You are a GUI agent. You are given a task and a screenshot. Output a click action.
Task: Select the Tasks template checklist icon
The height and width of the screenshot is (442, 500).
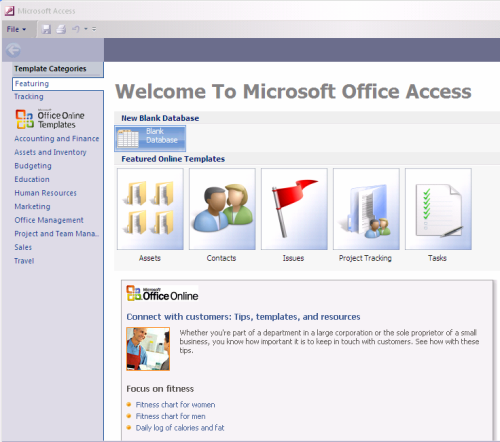(438, 209)
